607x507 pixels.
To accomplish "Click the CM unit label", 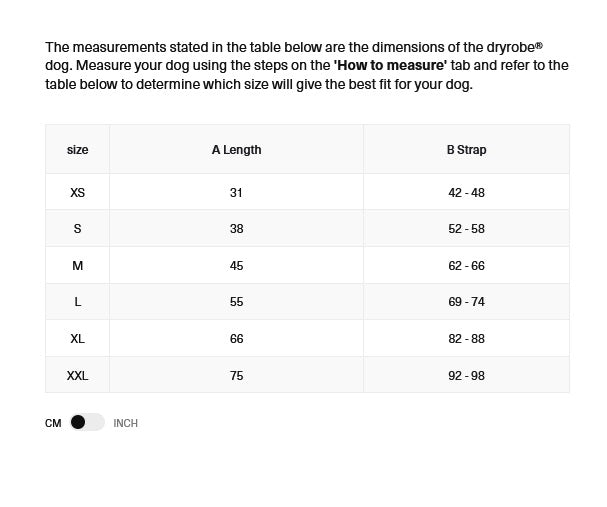I will [53, 423].
